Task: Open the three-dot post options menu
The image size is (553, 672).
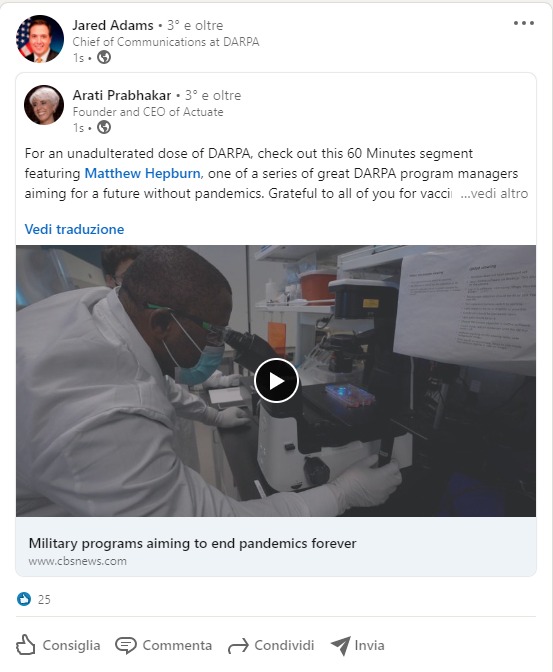Action: [524, 23]
